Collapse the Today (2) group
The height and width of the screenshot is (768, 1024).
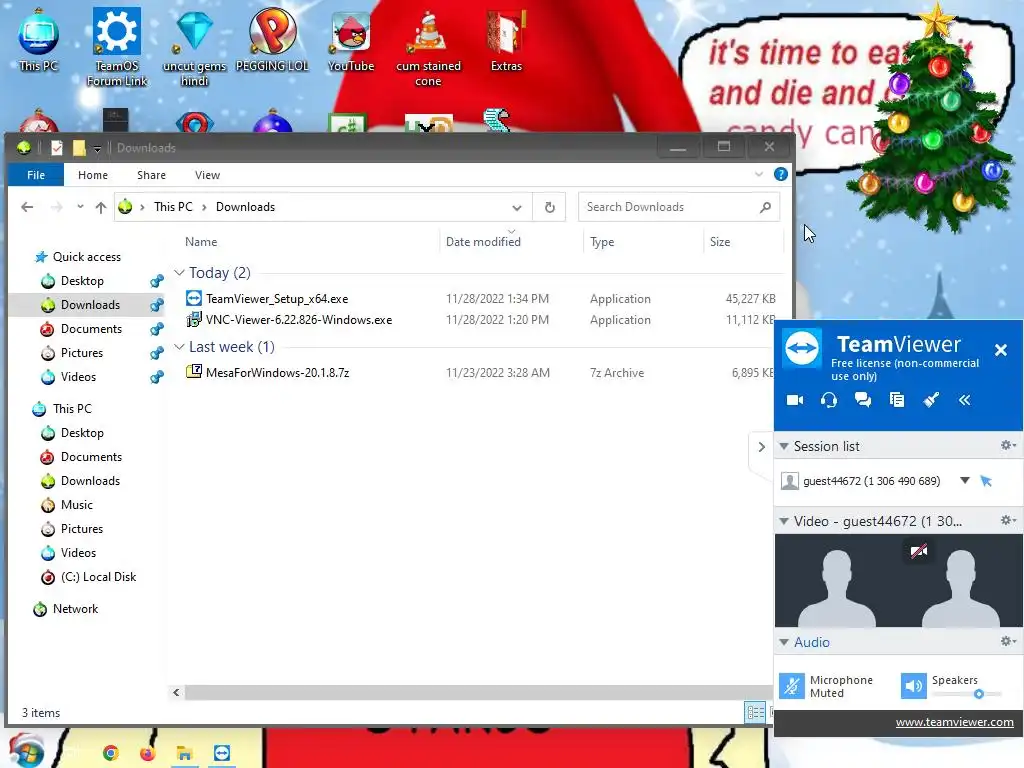pos(179,272)
